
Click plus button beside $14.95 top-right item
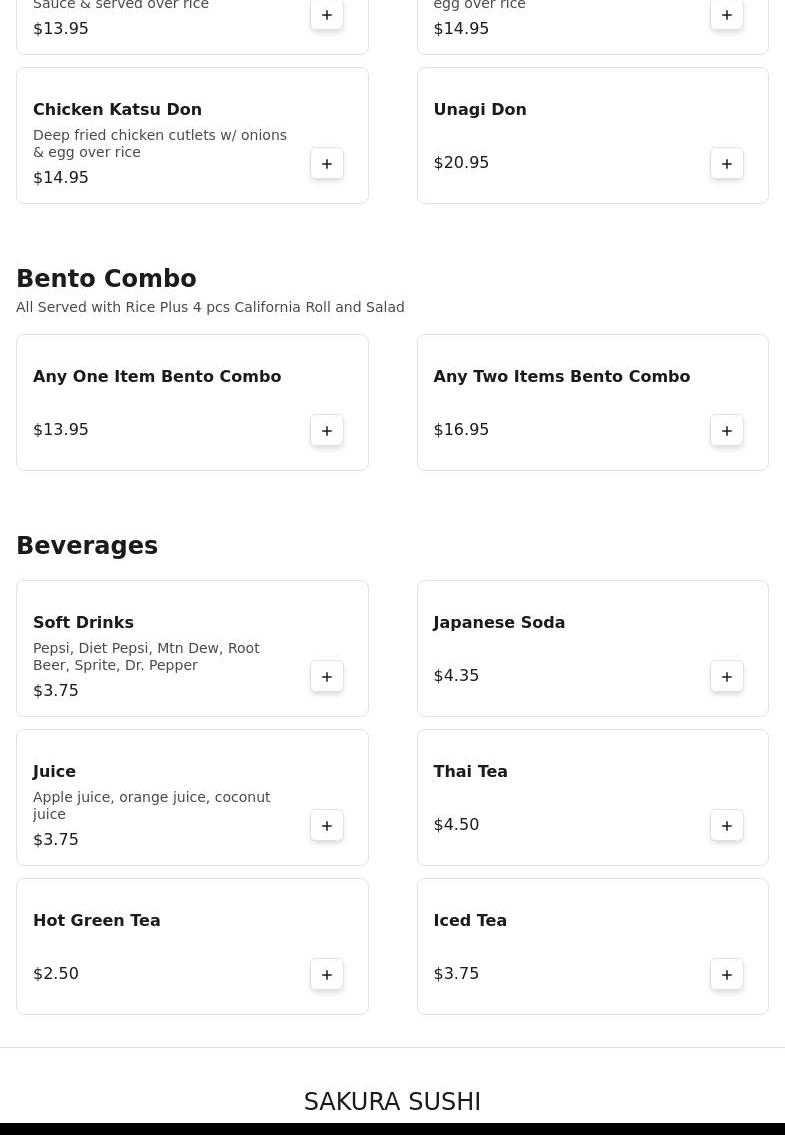727,15
